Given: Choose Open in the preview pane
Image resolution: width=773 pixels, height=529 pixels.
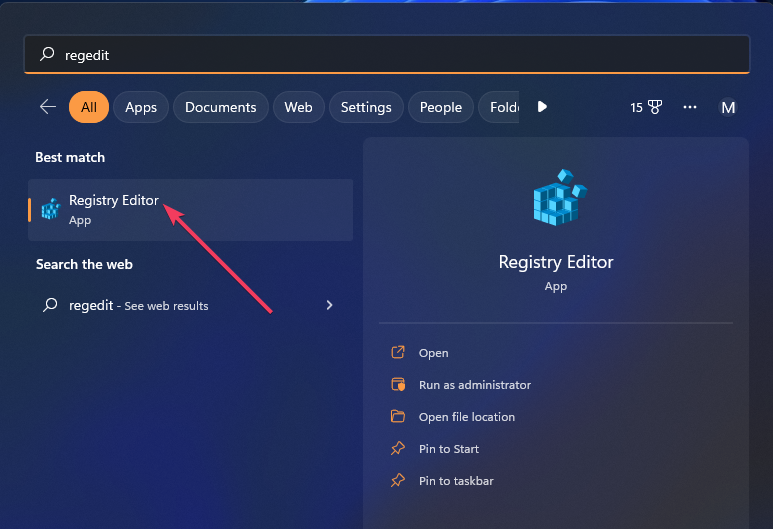Looking at the screenshot, I should click(433, 353).
